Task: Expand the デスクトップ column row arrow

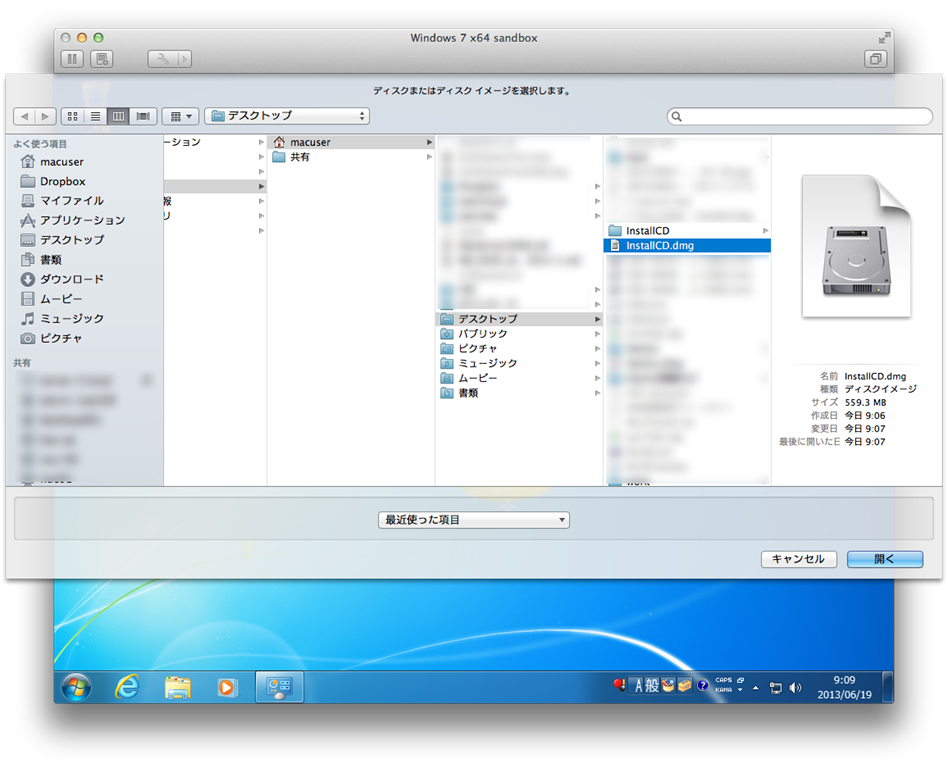Action: (597, 319)
